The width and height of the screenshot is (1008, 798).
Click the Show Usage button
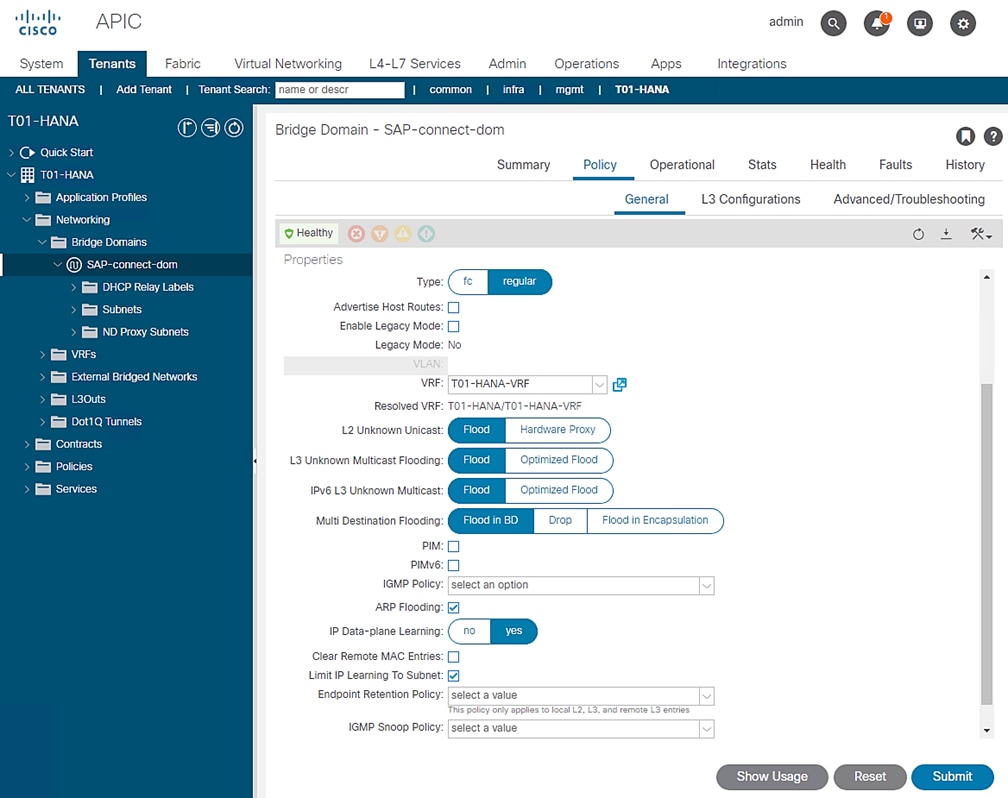[771, 777]
